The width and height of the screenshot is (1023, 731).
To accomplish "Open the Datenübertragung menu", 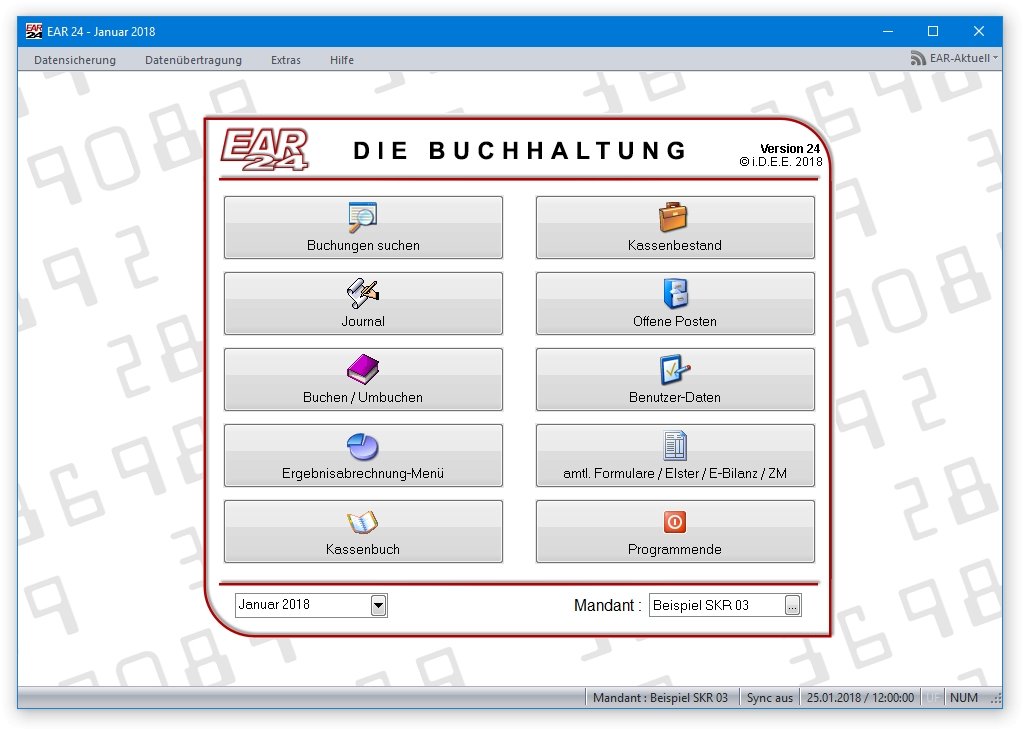I will click(x=193, y=60).
